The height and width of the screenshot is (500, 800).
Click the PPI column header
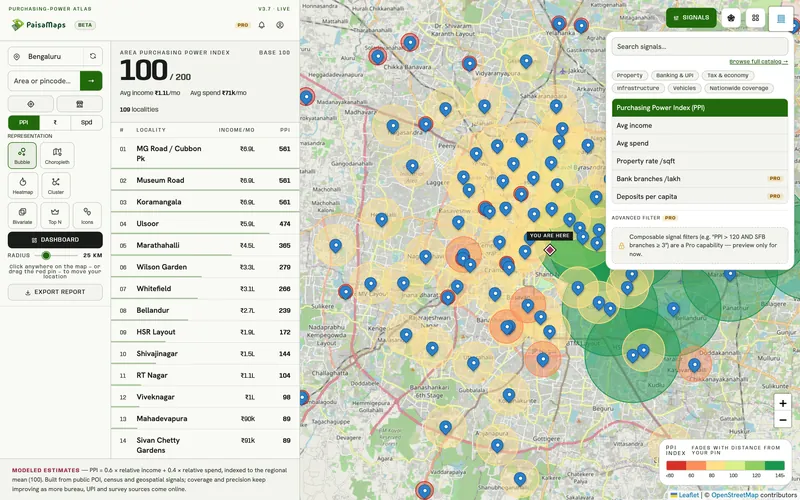pyautogui.click(x=285, y=130)
